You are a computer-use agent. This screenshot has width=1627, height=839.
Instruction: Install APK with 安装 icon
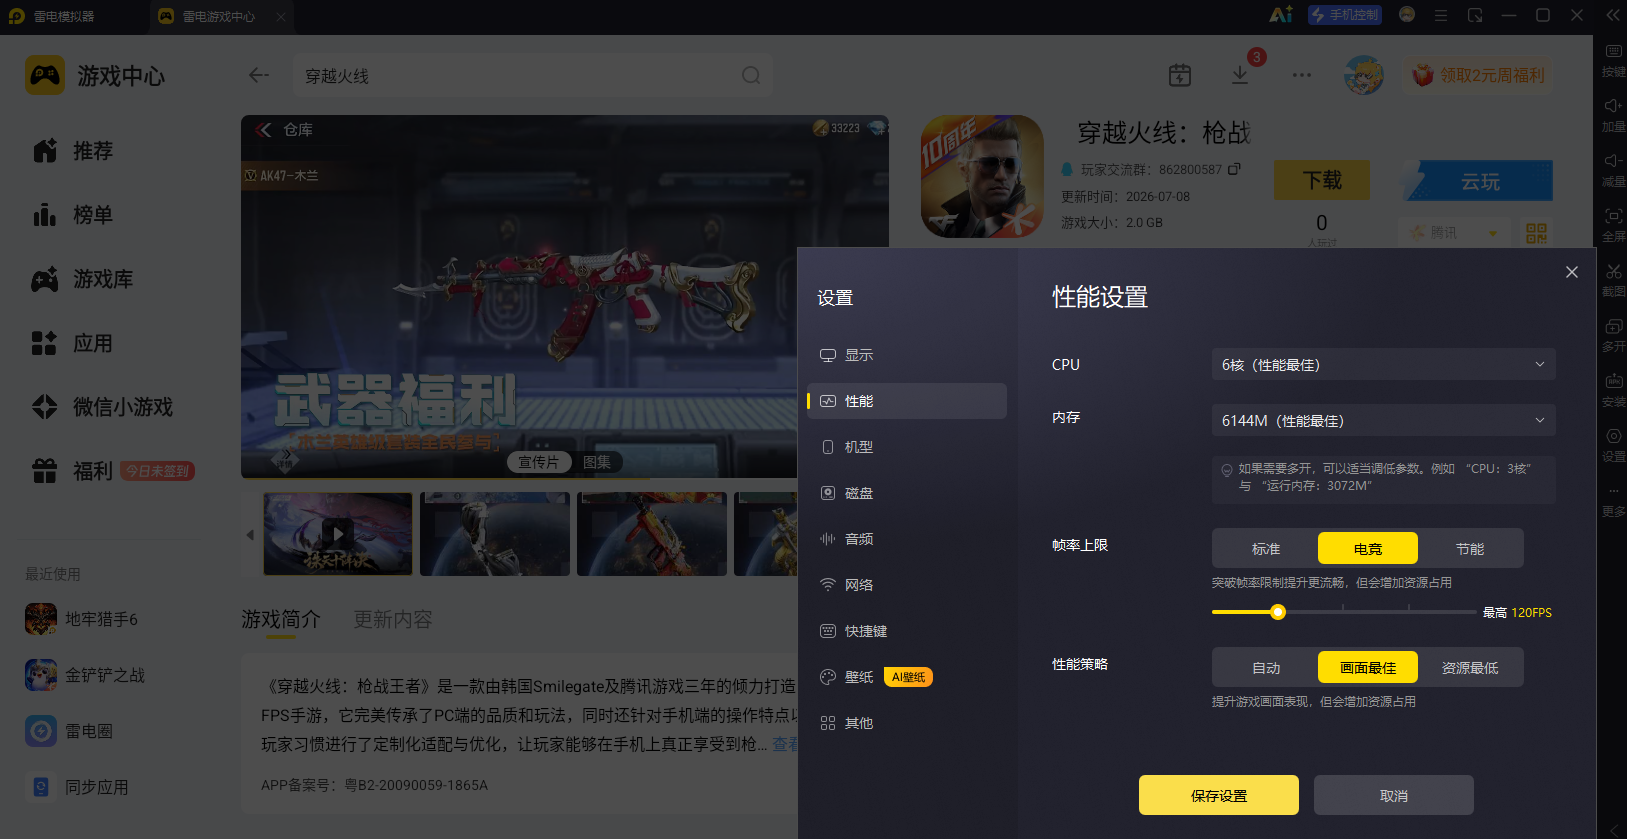pos(1613,390)
